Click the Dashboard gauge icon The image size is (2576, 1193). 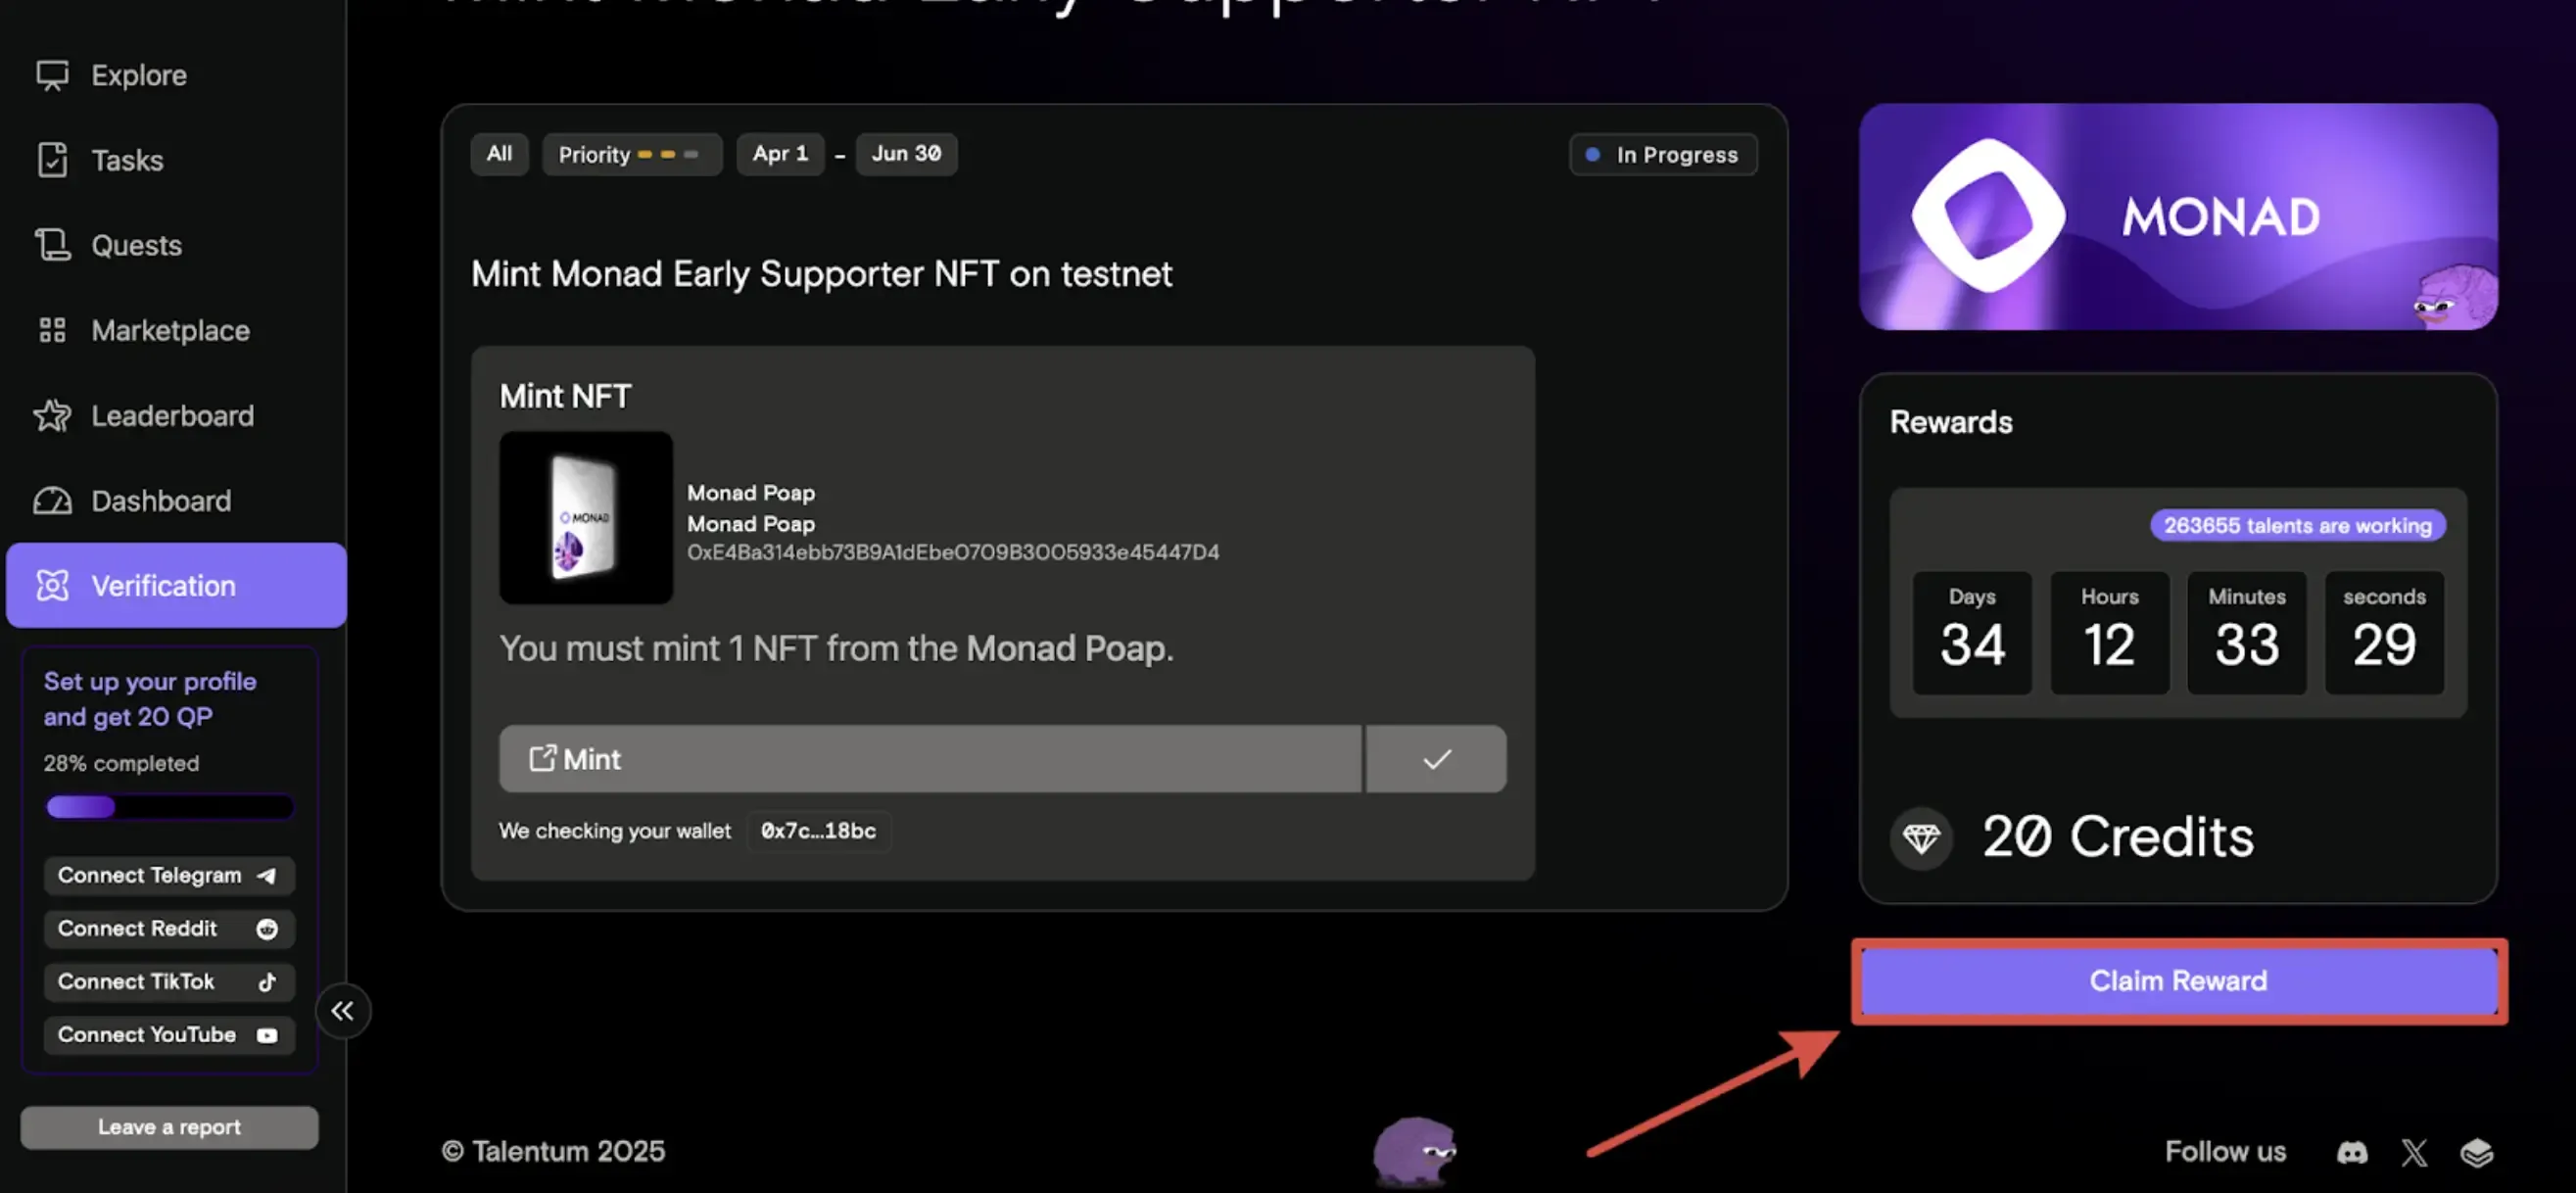[52, 500]
